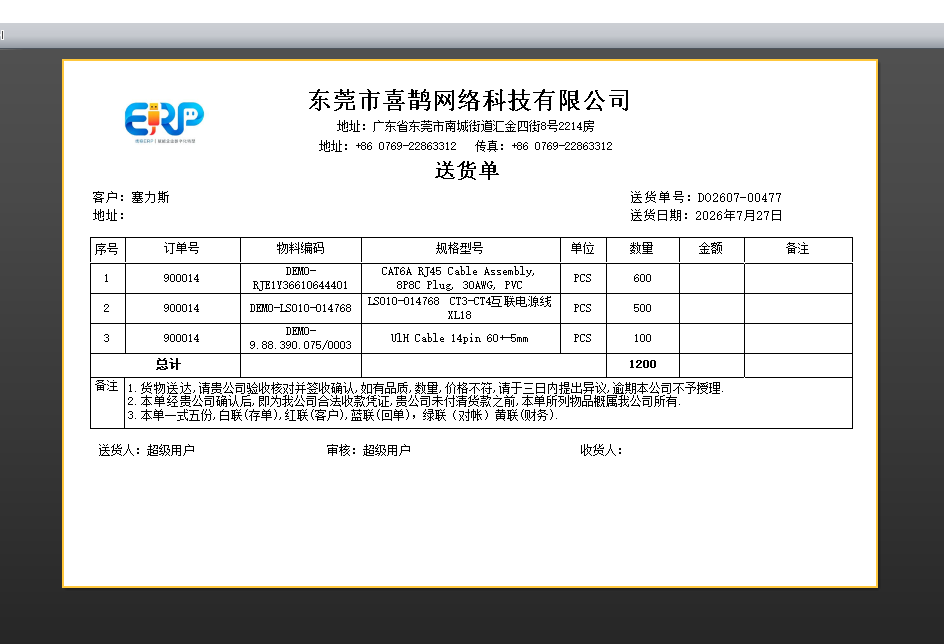Click sequence number 3 in third row
The image size is (944, 644).
click(107, 338)
